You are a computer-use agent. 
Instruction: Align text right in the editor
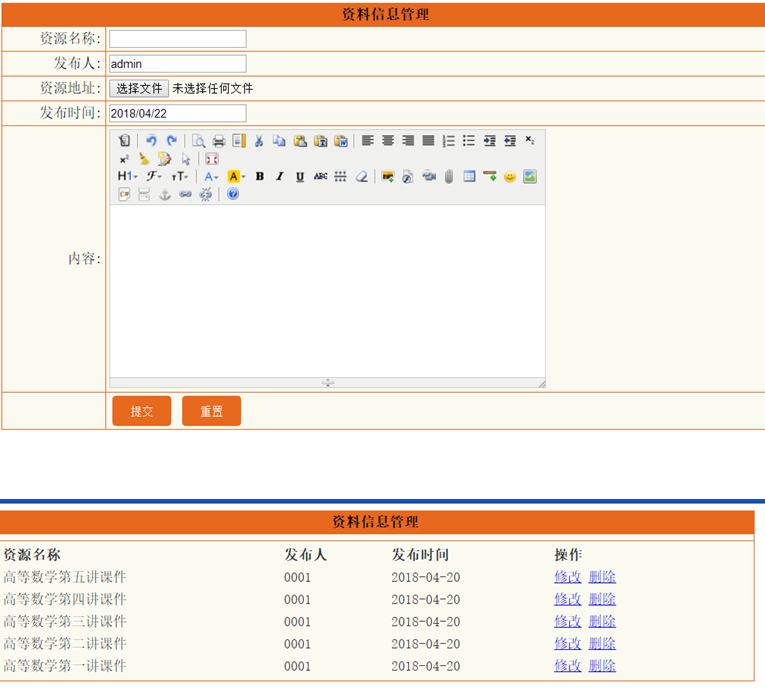408,141
